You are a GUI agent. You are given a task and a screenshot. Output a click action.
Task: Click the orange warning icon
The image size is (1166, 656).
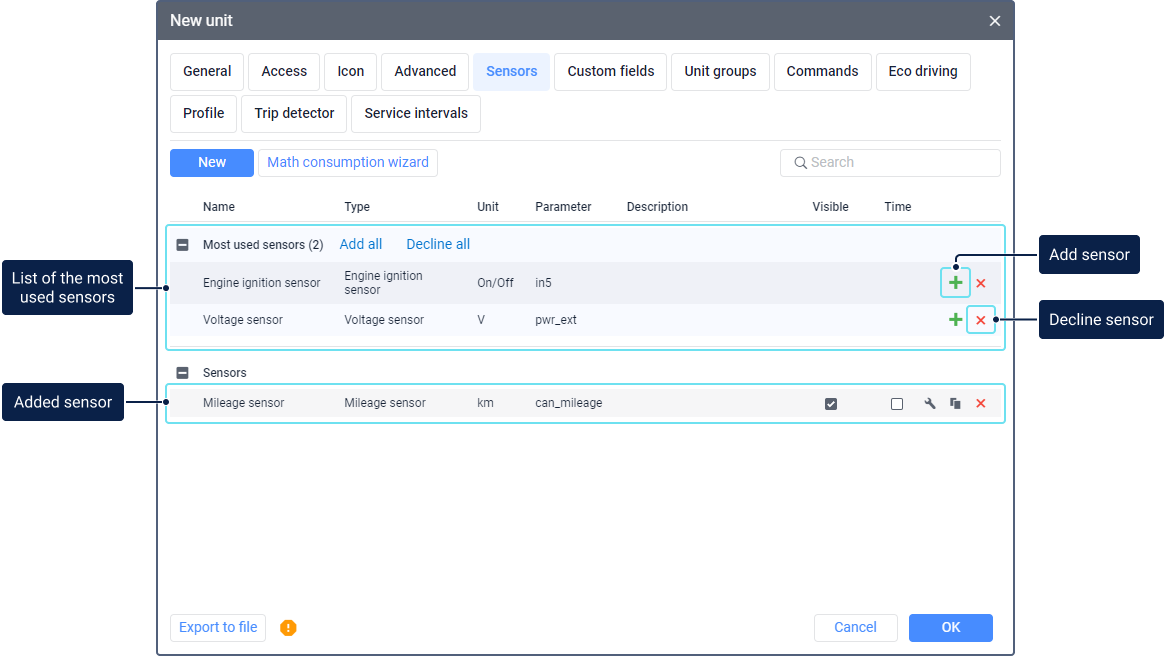tap(288, 628)
